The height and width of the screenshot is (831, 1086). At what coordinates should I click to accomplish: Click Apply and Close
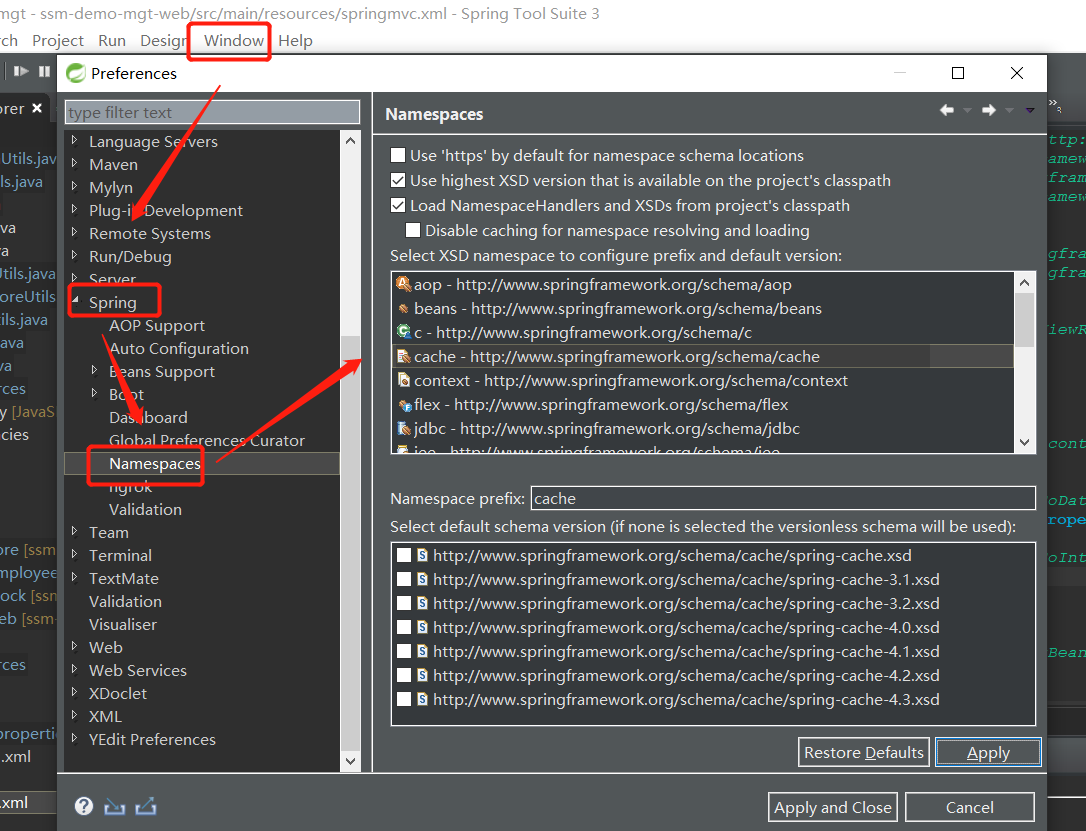833,807
